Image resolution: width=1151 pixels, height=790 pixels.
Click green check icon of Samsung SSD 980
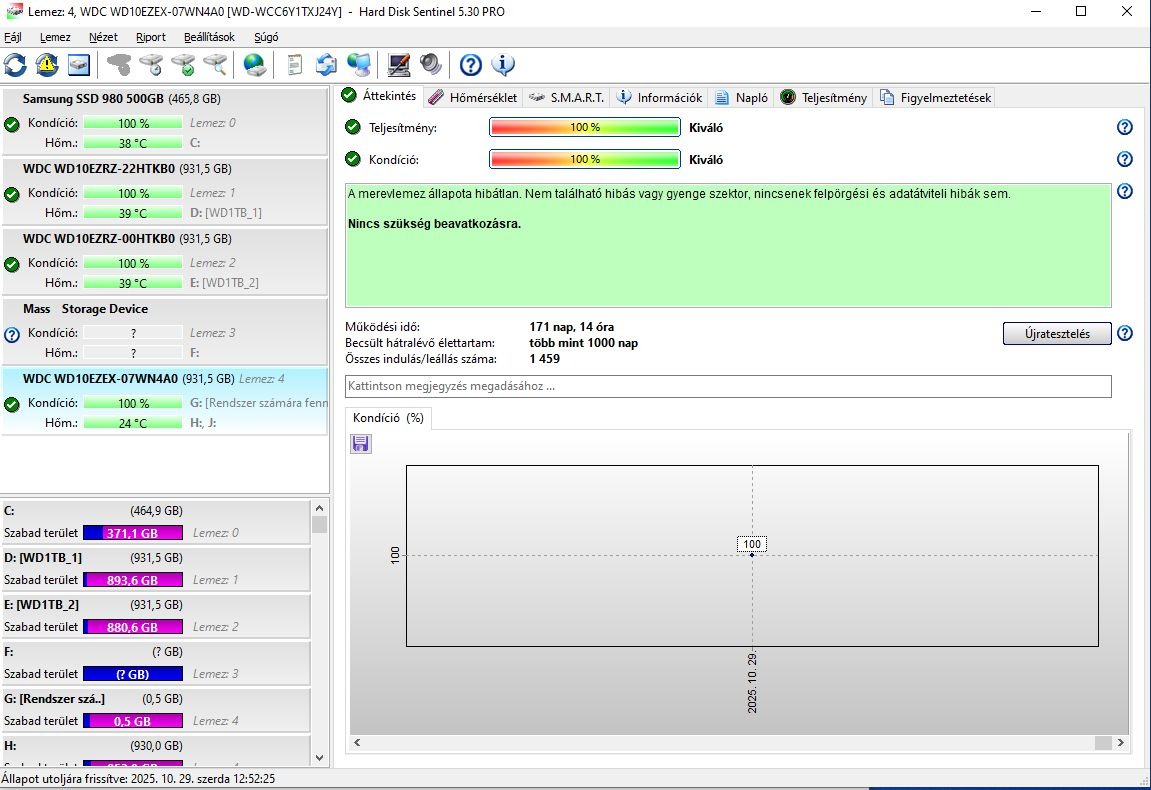pyautogui.click(x=12, y=124)
